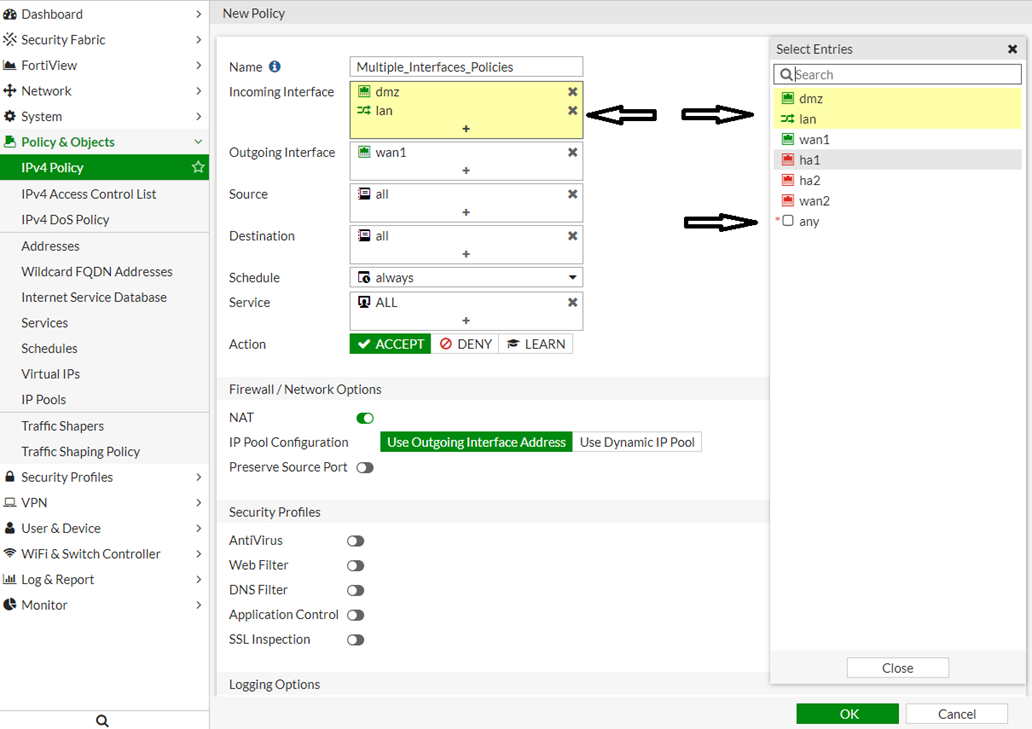1032x729 pixels.
Task: Remove ALL entry from Service field
Action: [x=572, y=303]
